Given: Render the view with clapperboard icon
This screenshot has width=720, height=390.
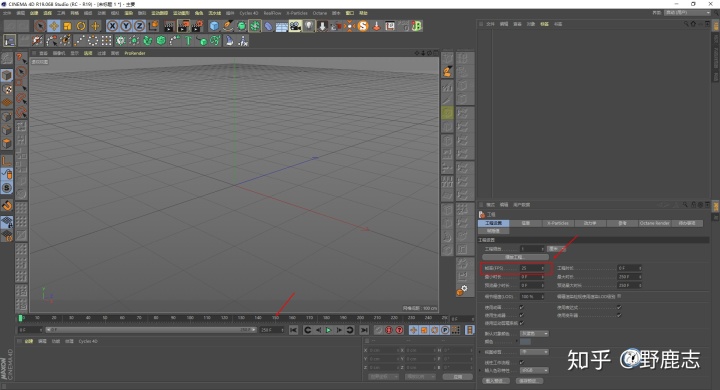Looking at the screenshot, I should [169, 26].
